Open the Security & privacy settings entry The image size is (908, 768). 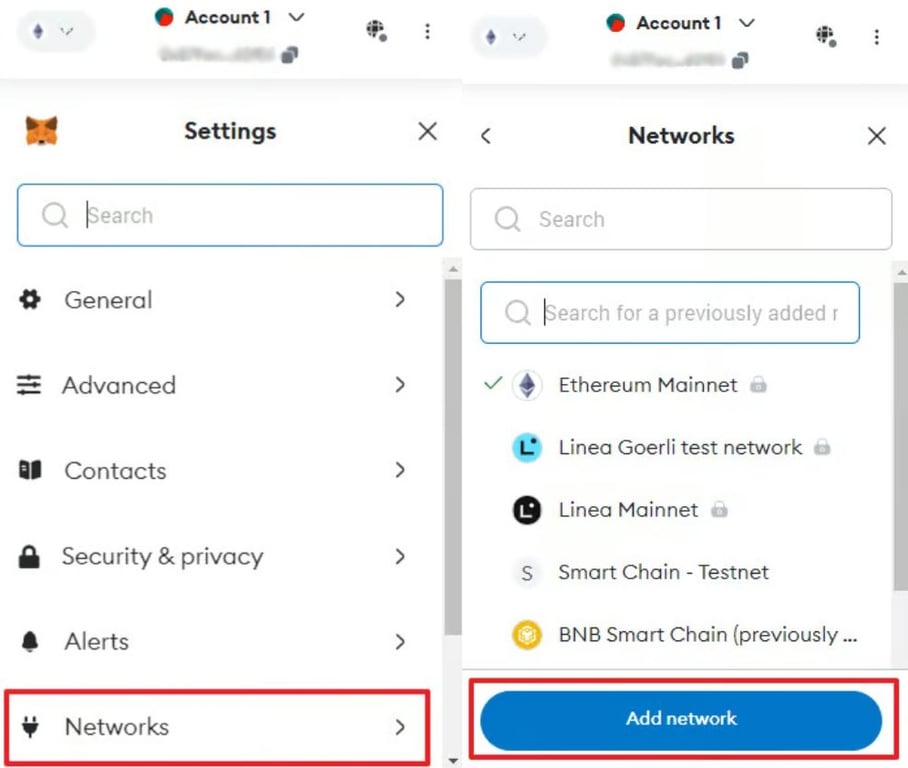click(163, 557)
